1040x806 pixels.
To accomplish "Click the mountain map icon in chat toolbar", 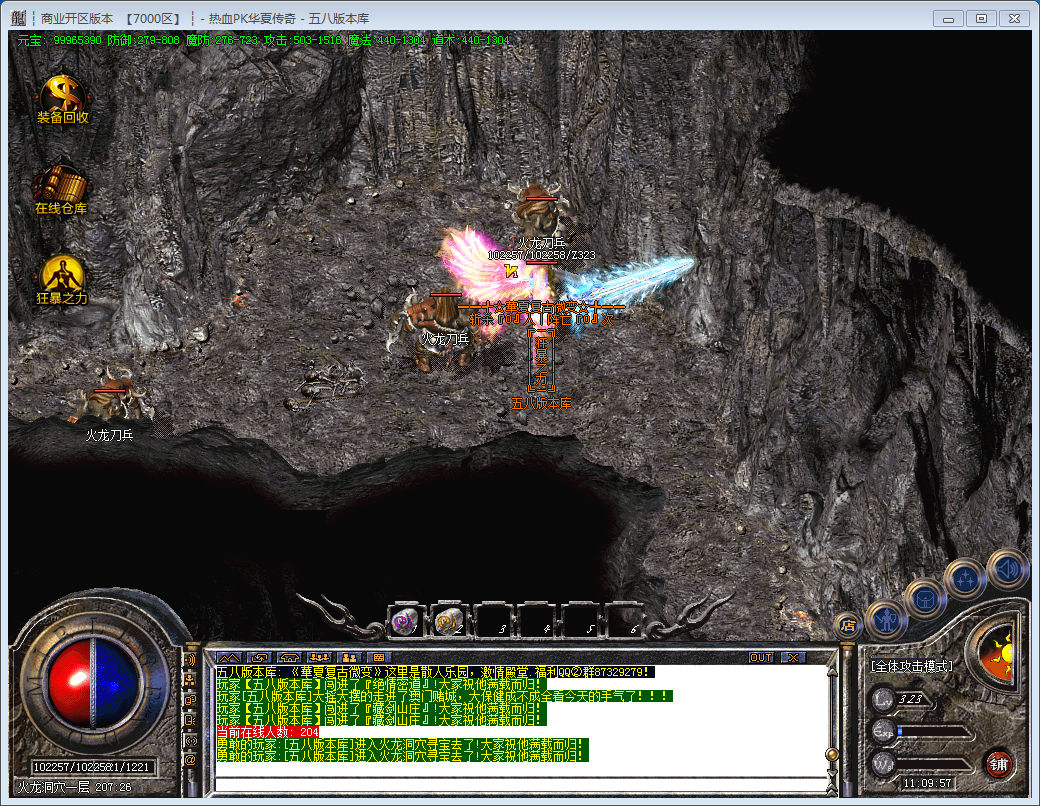I will point(229,657).
